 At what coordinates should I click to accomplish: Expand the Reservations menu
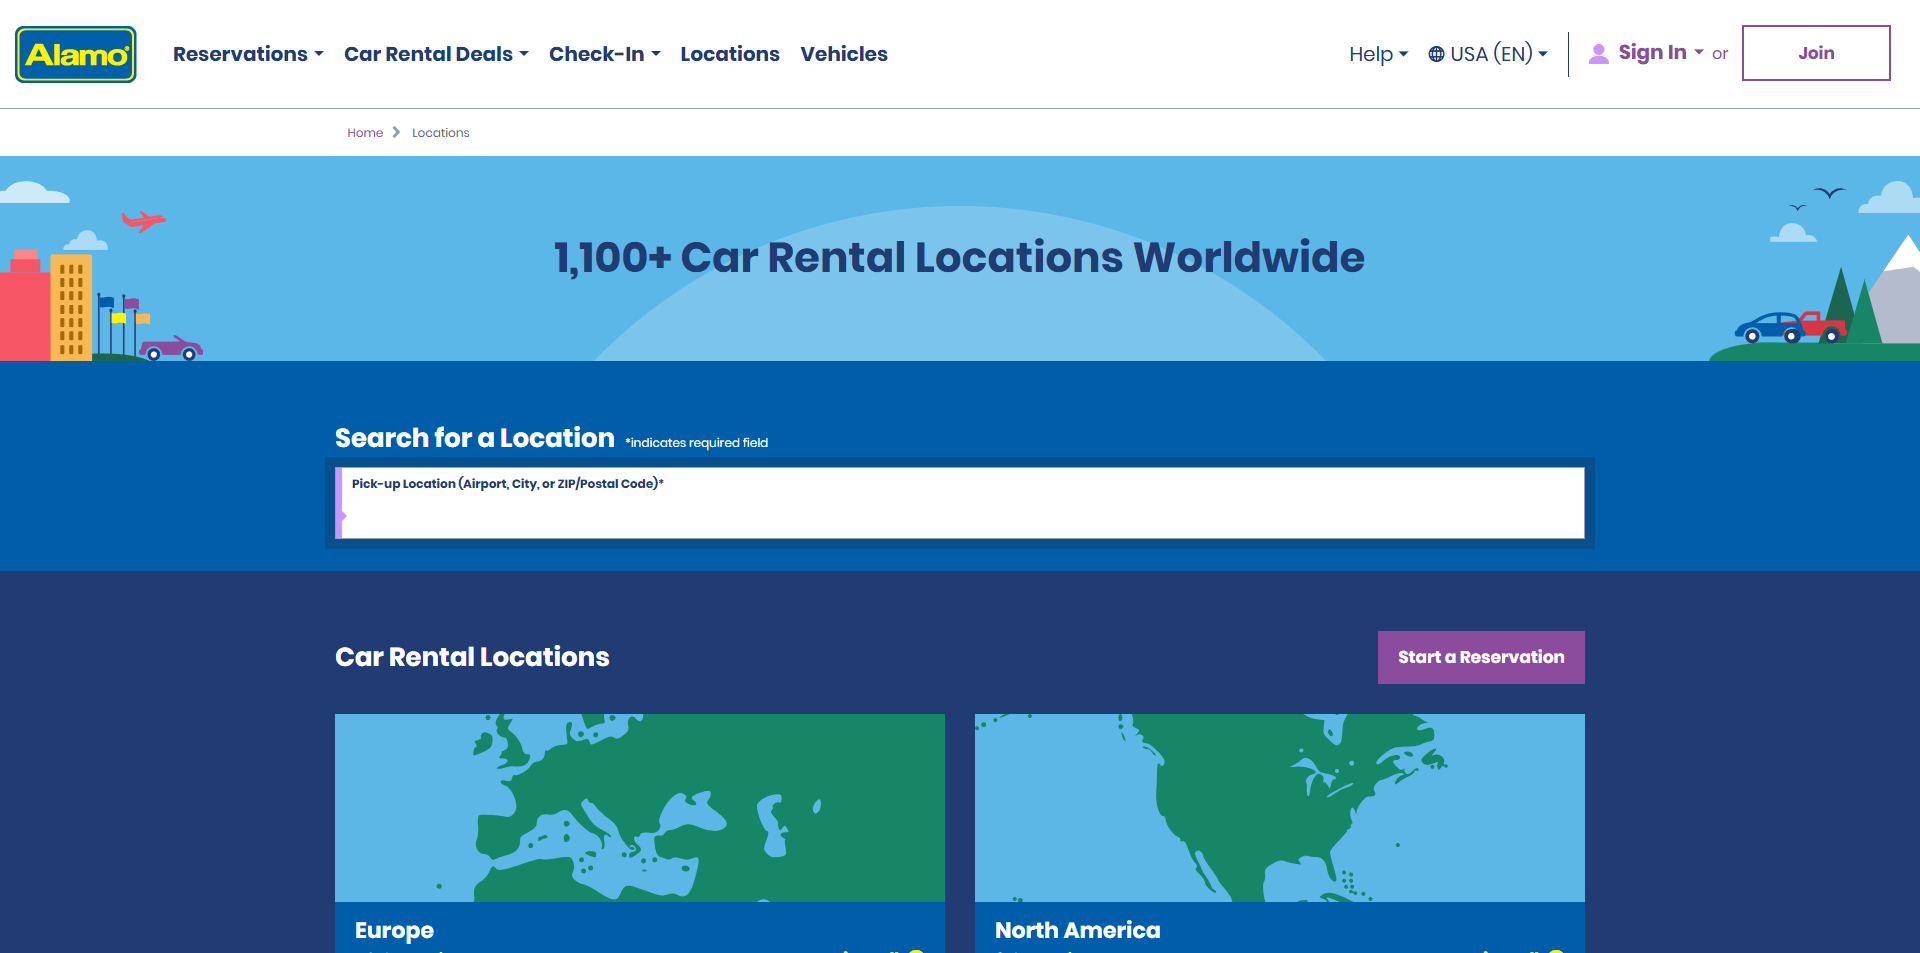coord(247,54)
